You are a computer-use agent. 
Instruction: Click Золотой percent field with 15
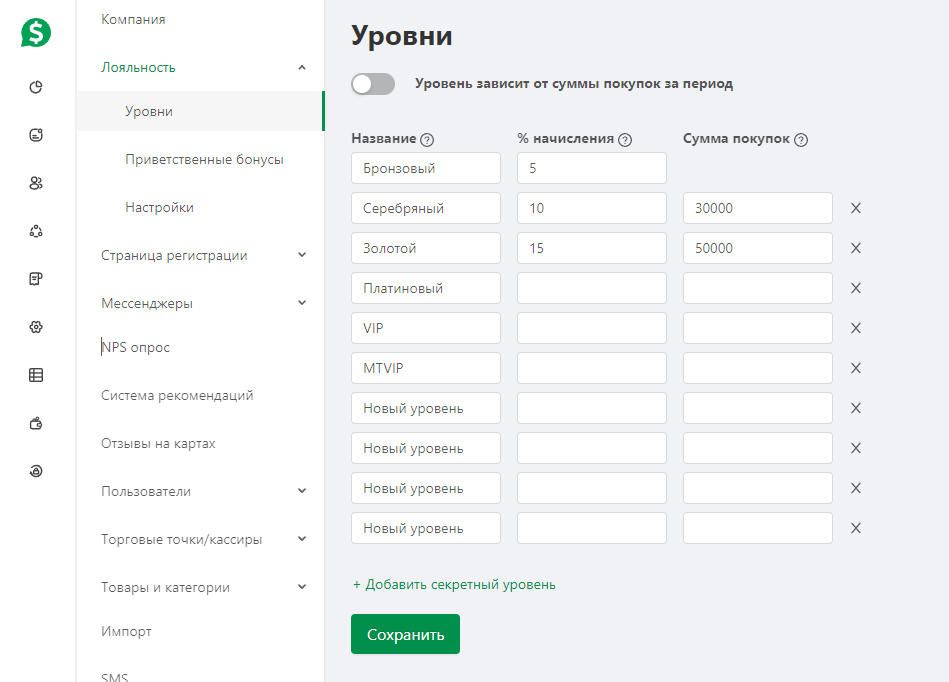coord(592,248)
